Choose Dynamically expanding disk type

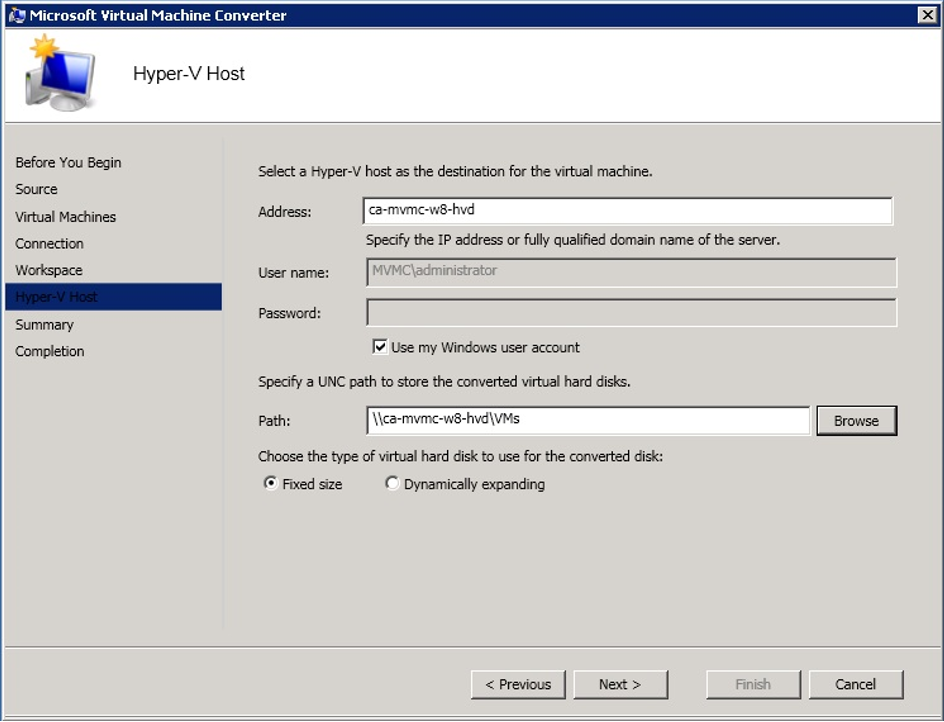pyautogui.click(x=393, y=484)
